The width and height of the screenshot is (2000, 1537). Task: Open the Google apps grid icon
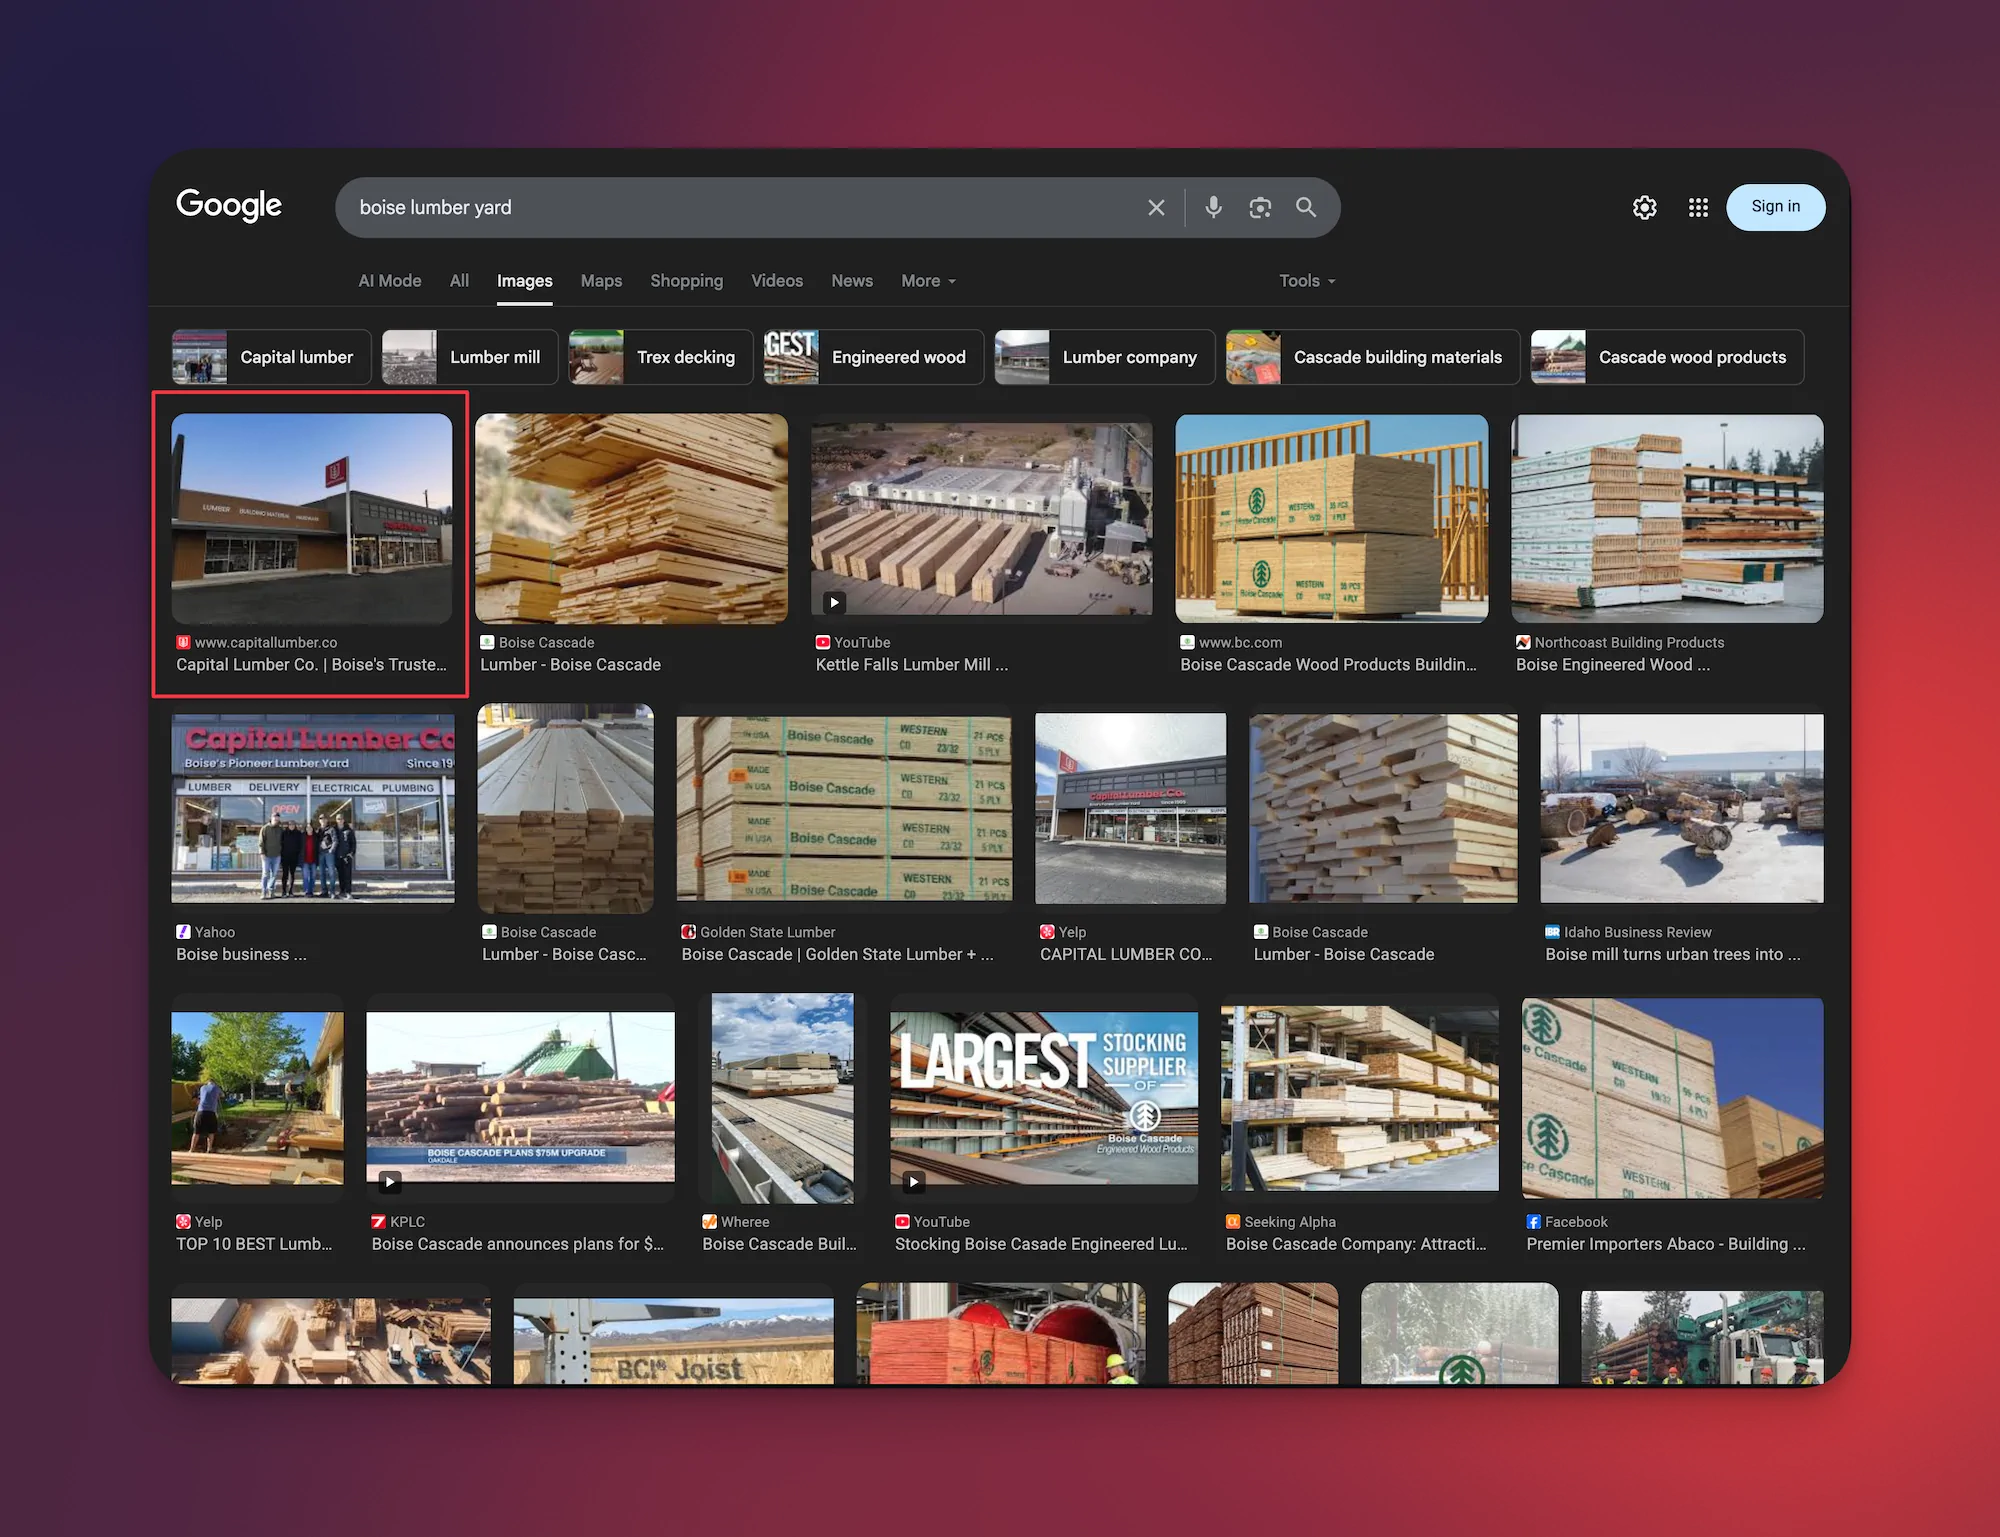1698,207
